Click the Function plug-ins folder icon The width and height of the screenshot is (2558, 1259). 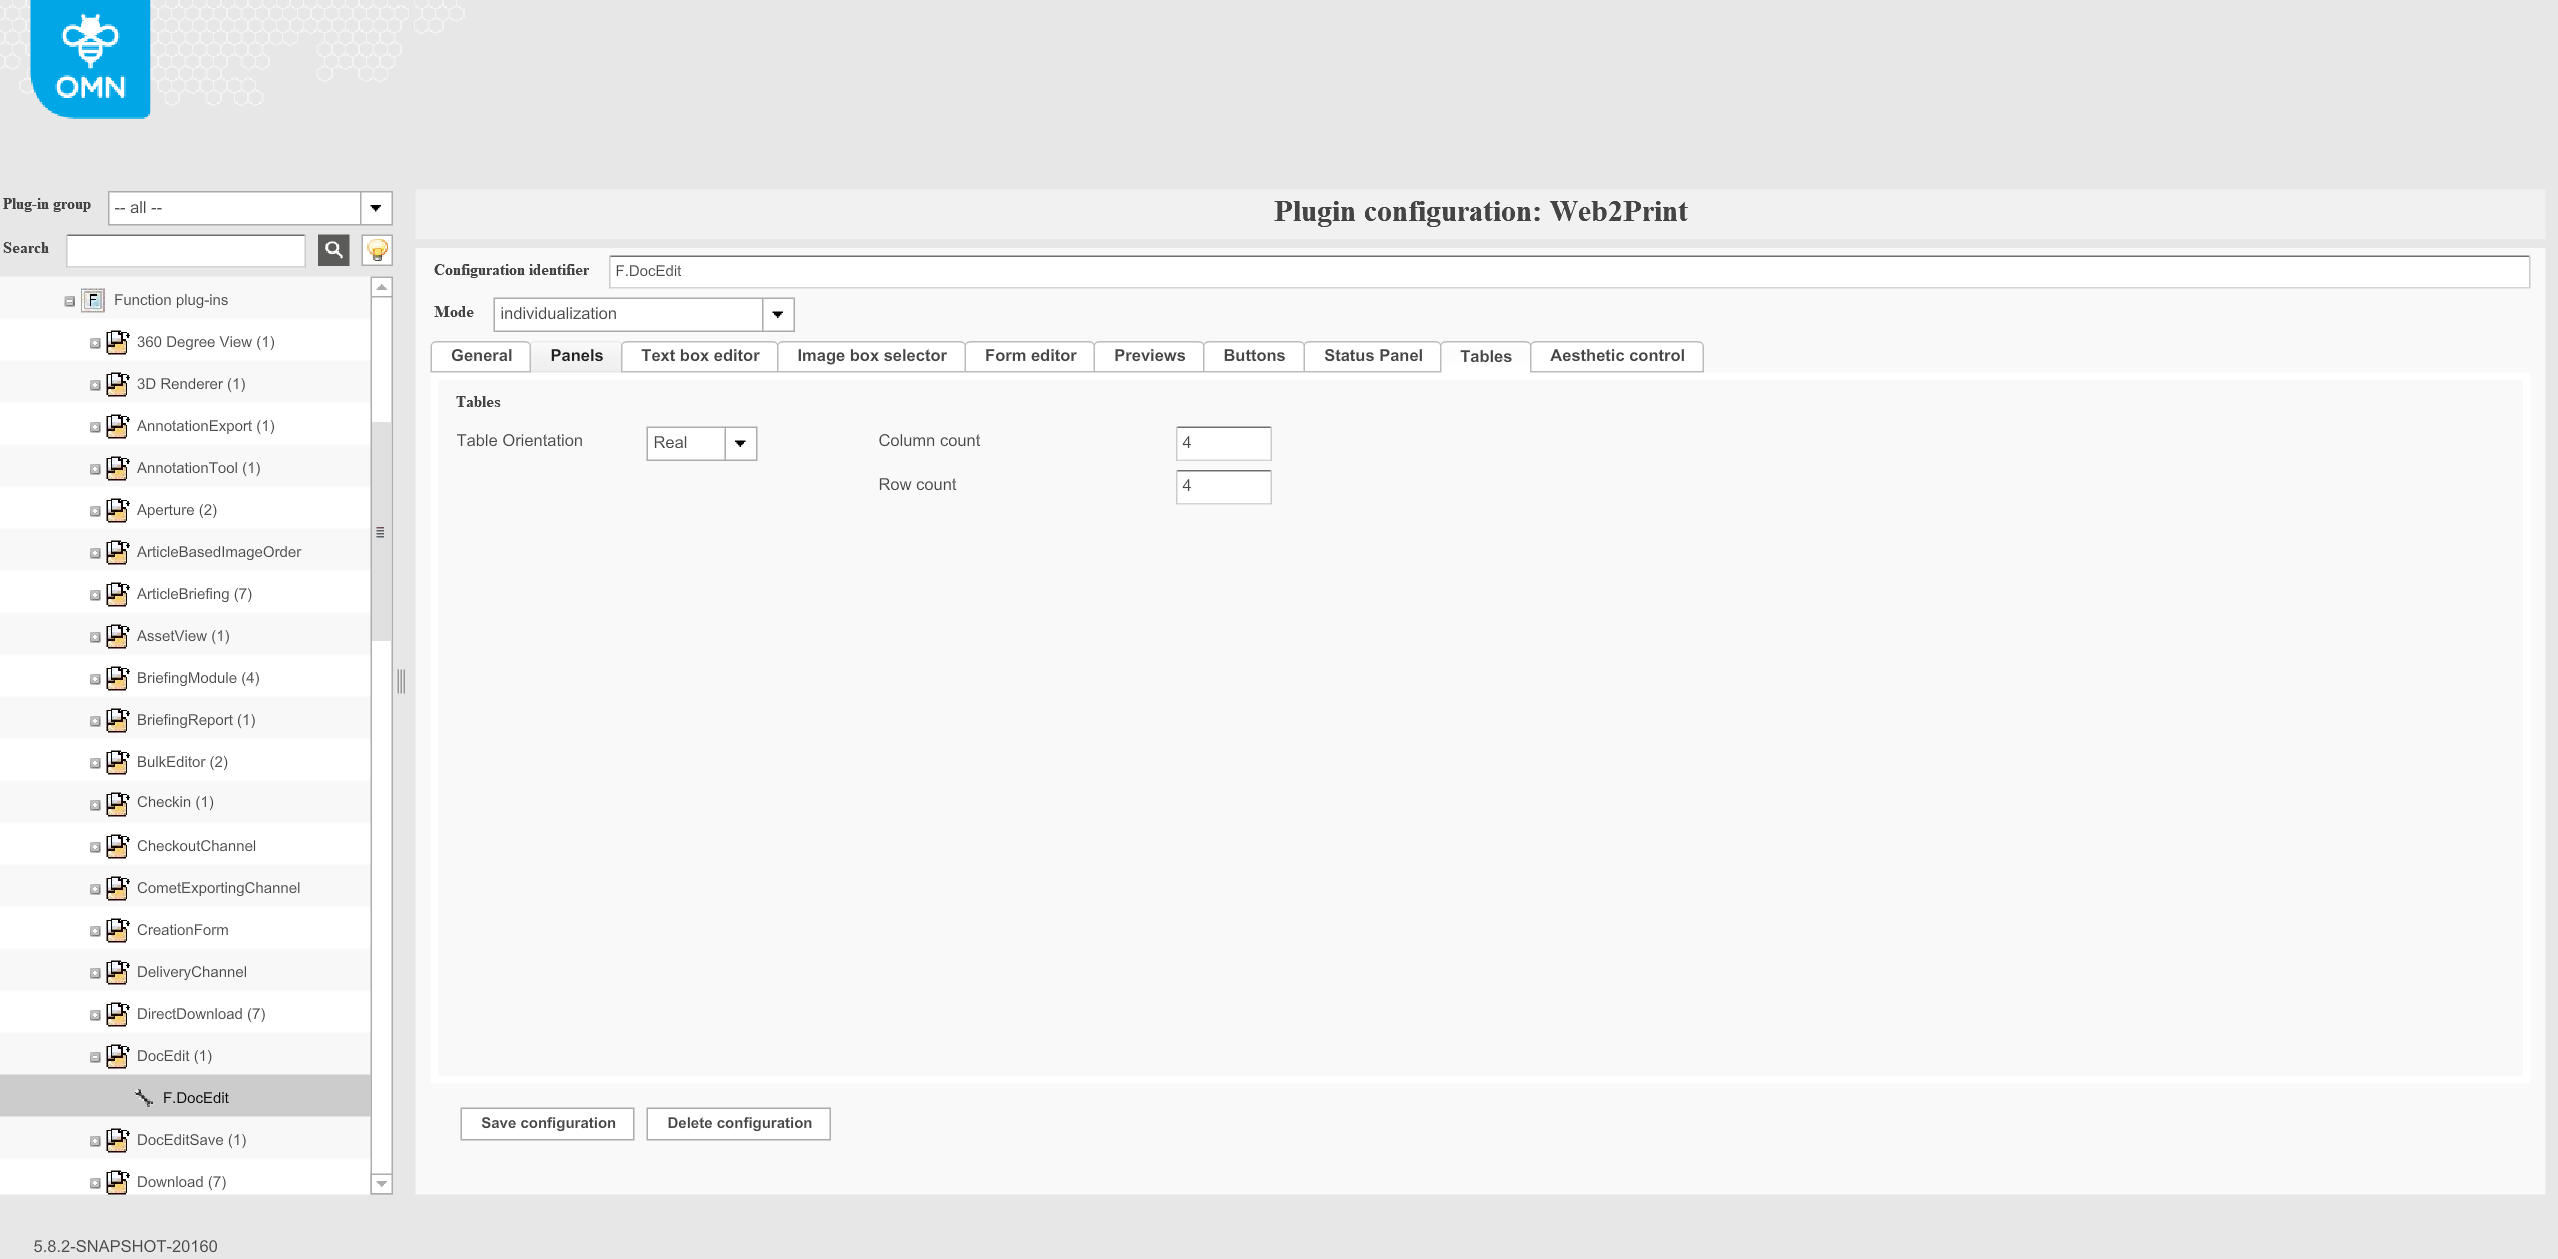pos(92,299)
